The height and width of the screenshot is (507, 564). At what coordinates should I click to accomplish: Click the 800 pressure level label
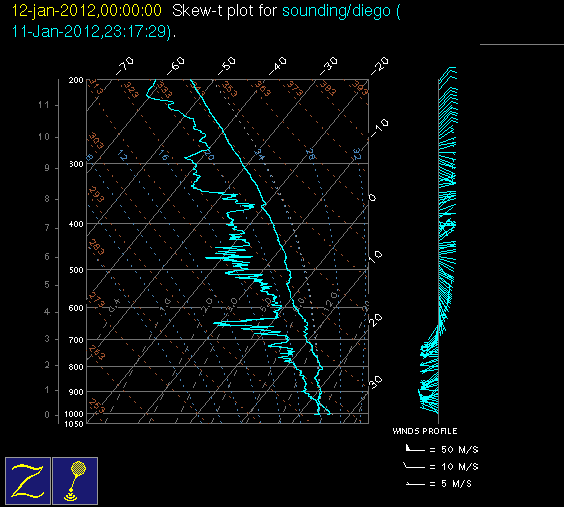coord(76,367)
